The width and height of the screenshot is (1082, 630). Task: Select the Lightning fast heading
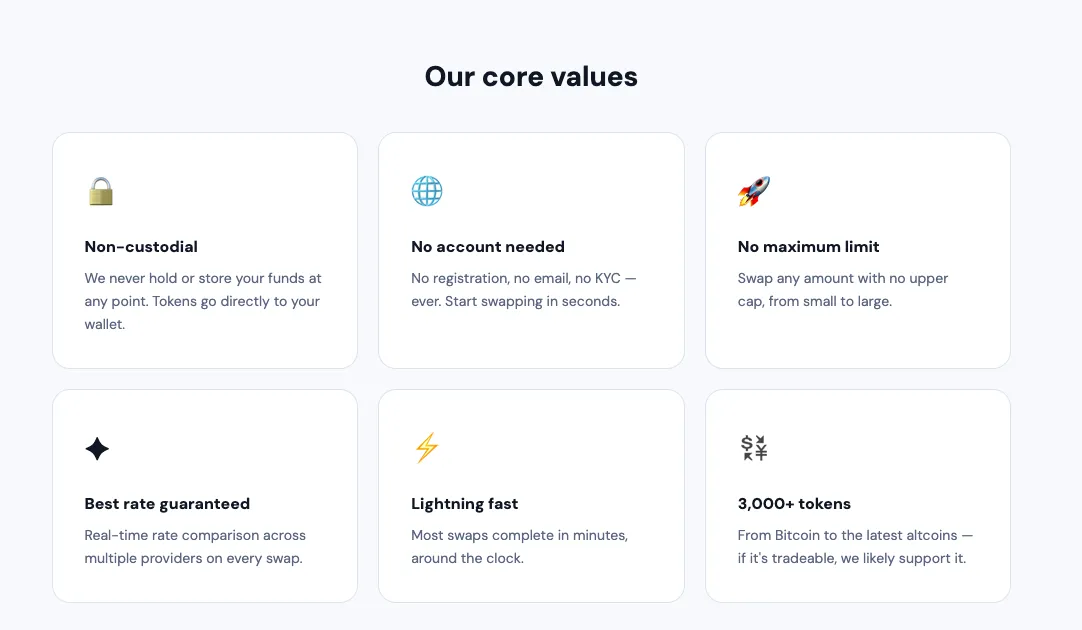pos(464,504)
